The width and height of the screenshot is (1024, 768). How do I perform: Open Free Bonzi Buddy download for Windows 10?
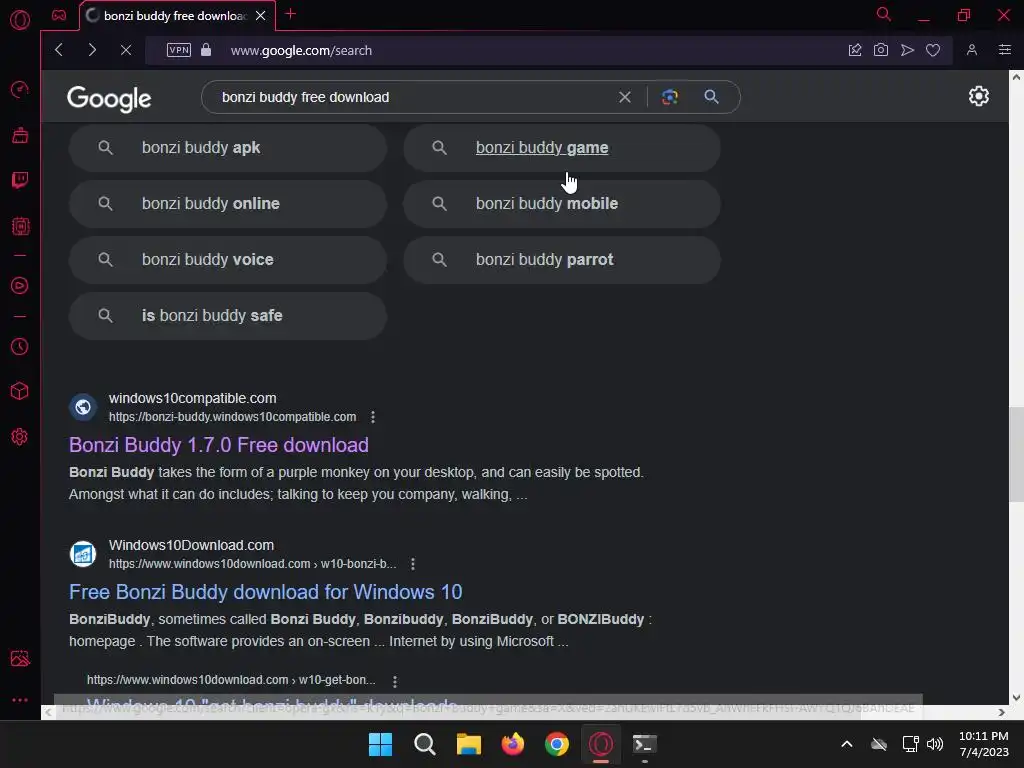pos(266,592)
